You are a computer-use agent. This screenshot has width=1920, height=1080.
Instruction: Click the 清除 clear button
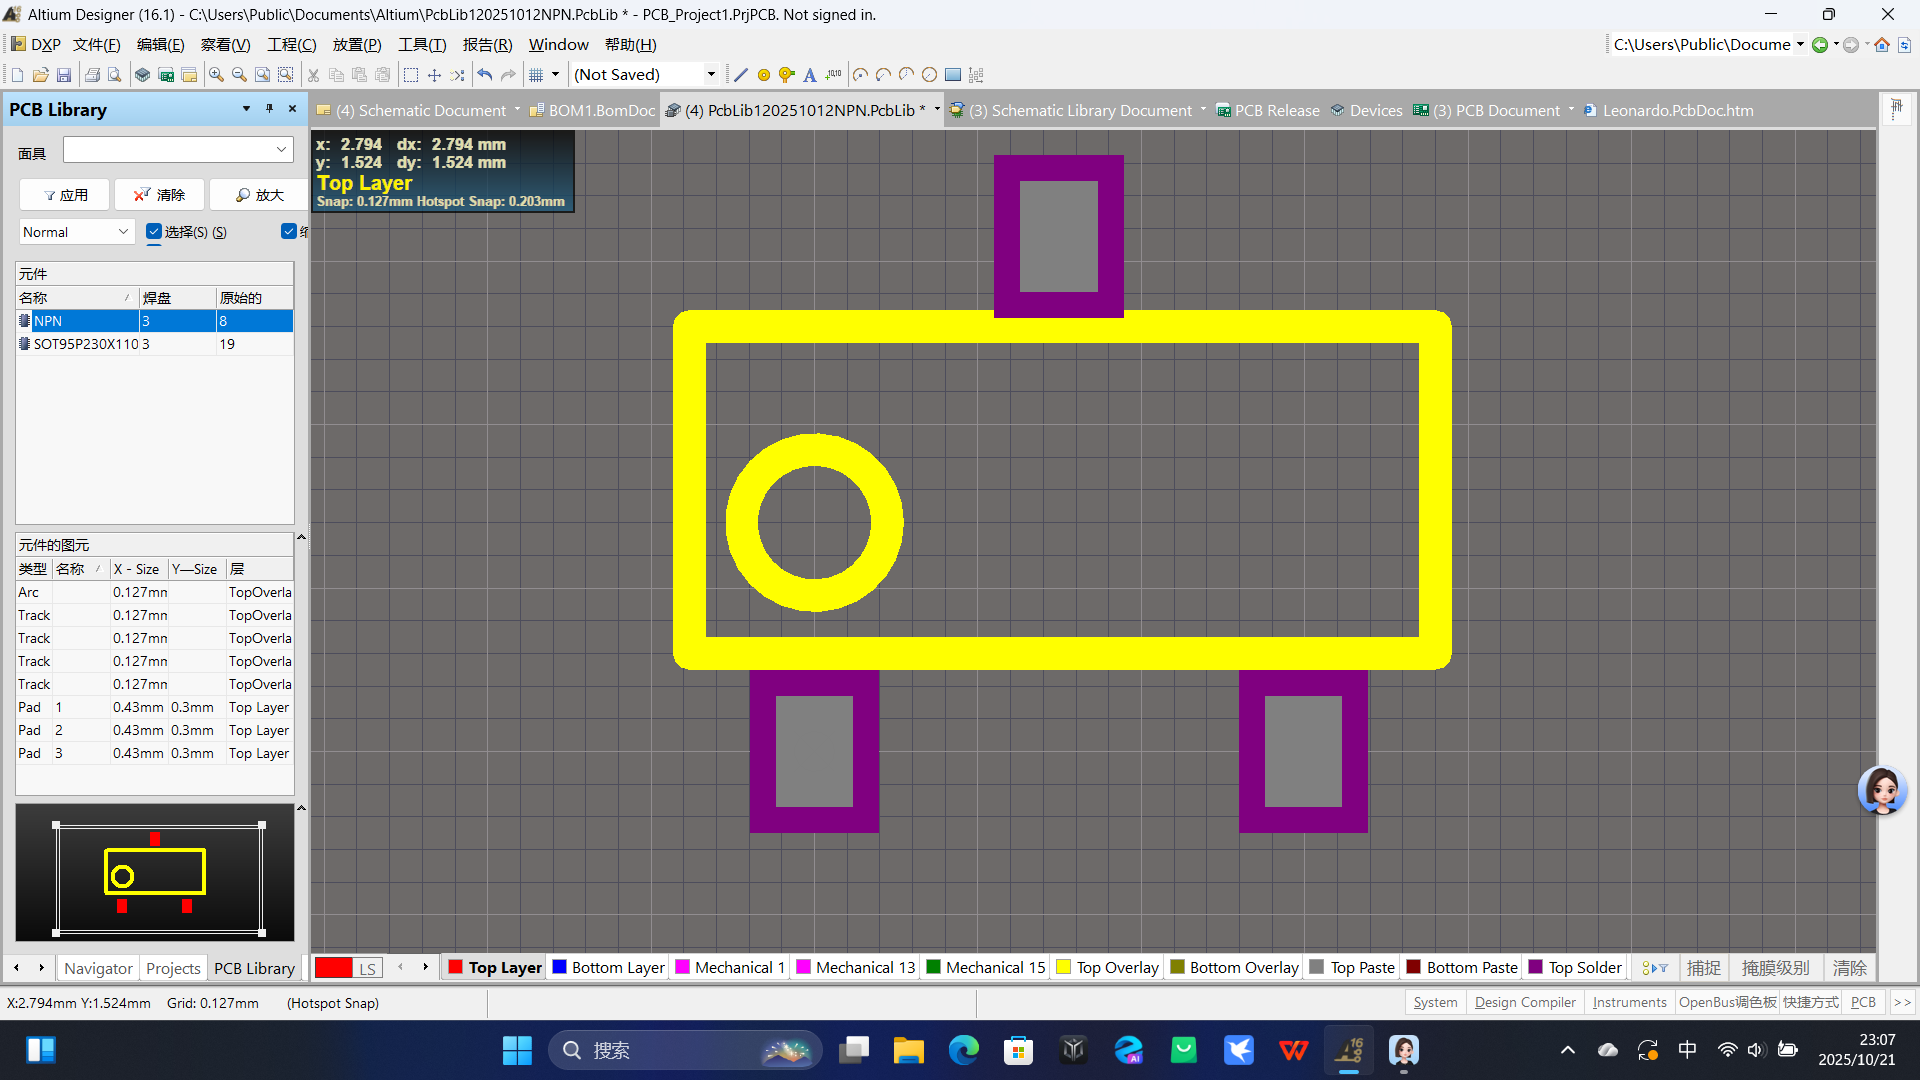pyautogui.click(x=160, y=195)
